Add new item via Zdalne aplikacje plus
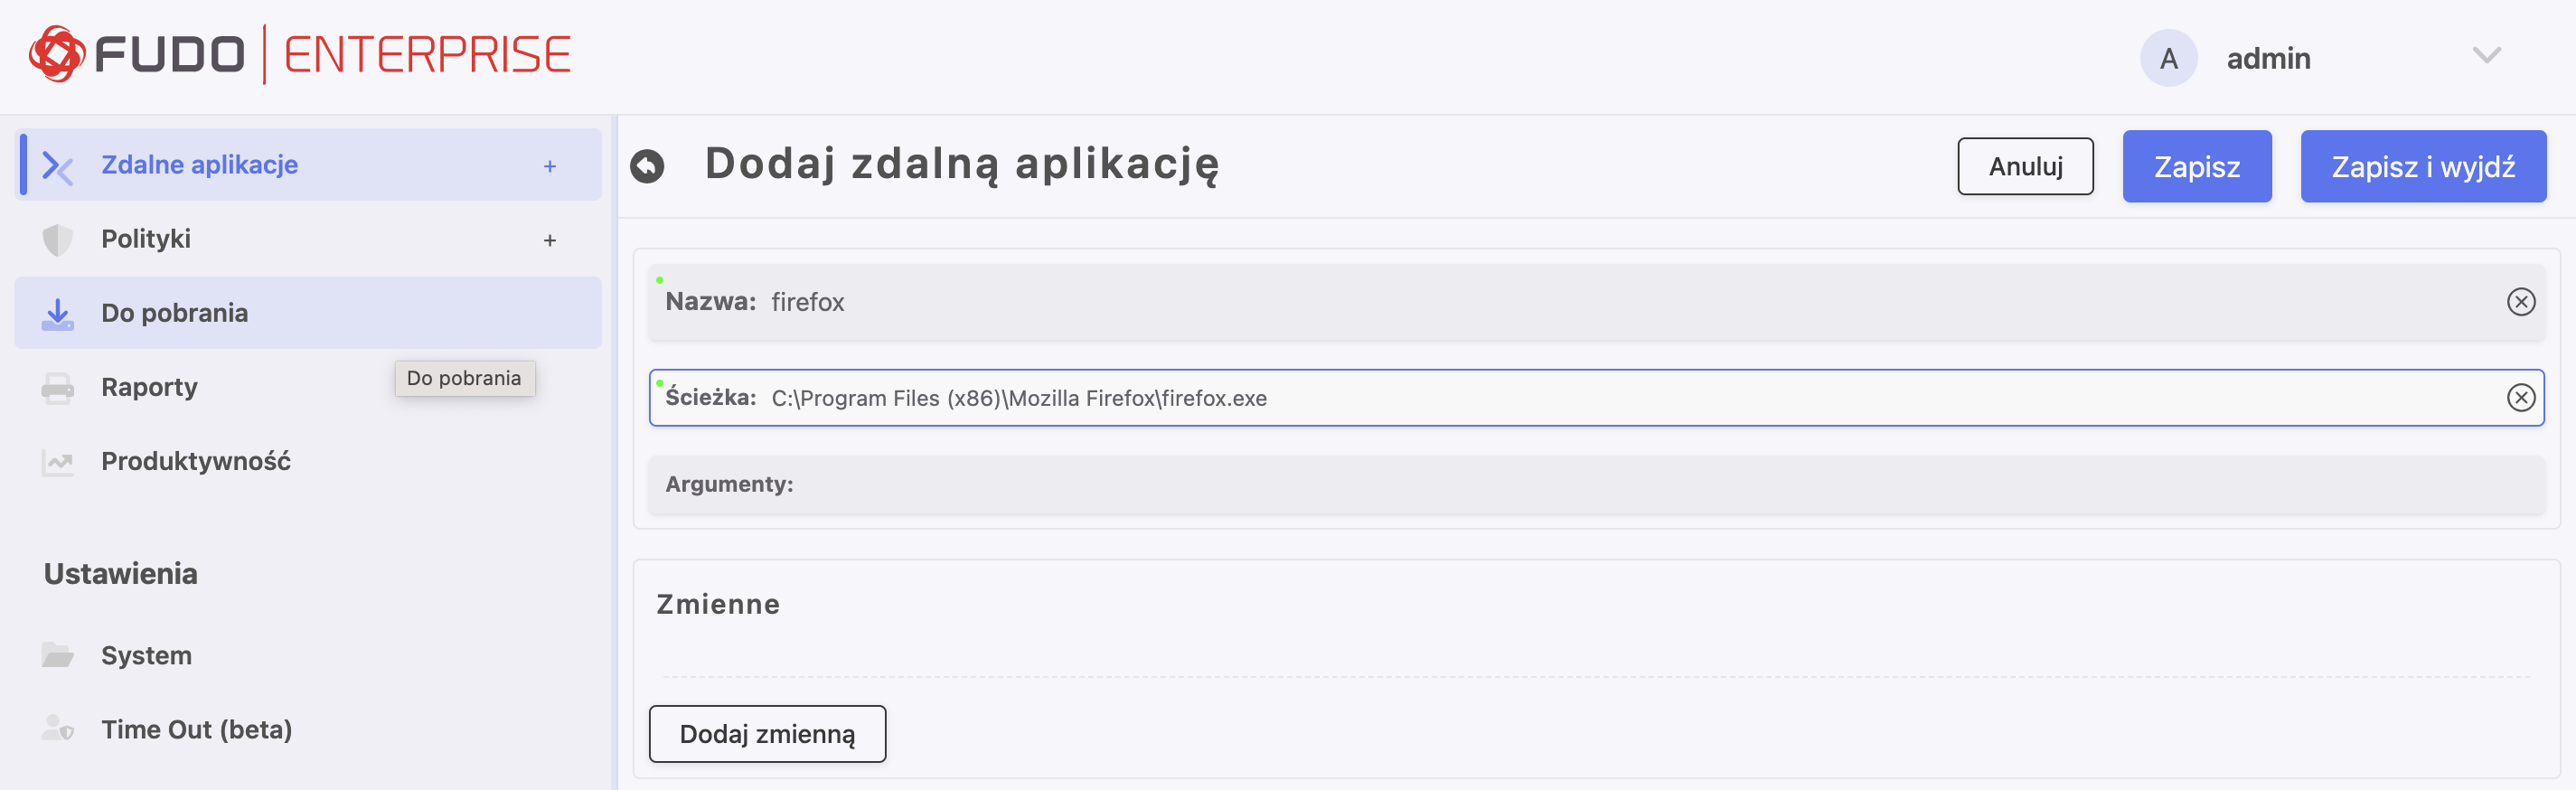This screenshot has width=2576, height=790. (549, 167)
